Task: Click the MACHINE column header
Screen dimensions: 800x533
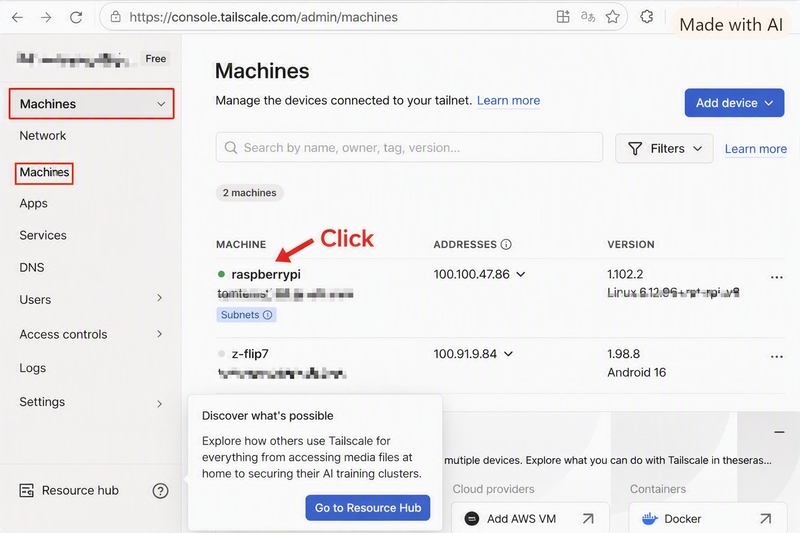Action: point(241,244)
